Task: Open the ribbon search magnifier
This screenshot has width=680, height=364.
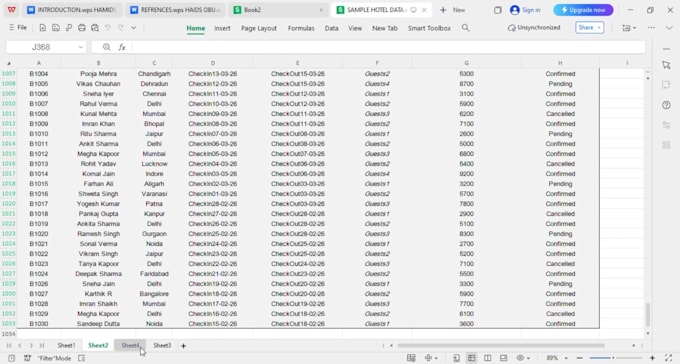Action: coord(465,28)
